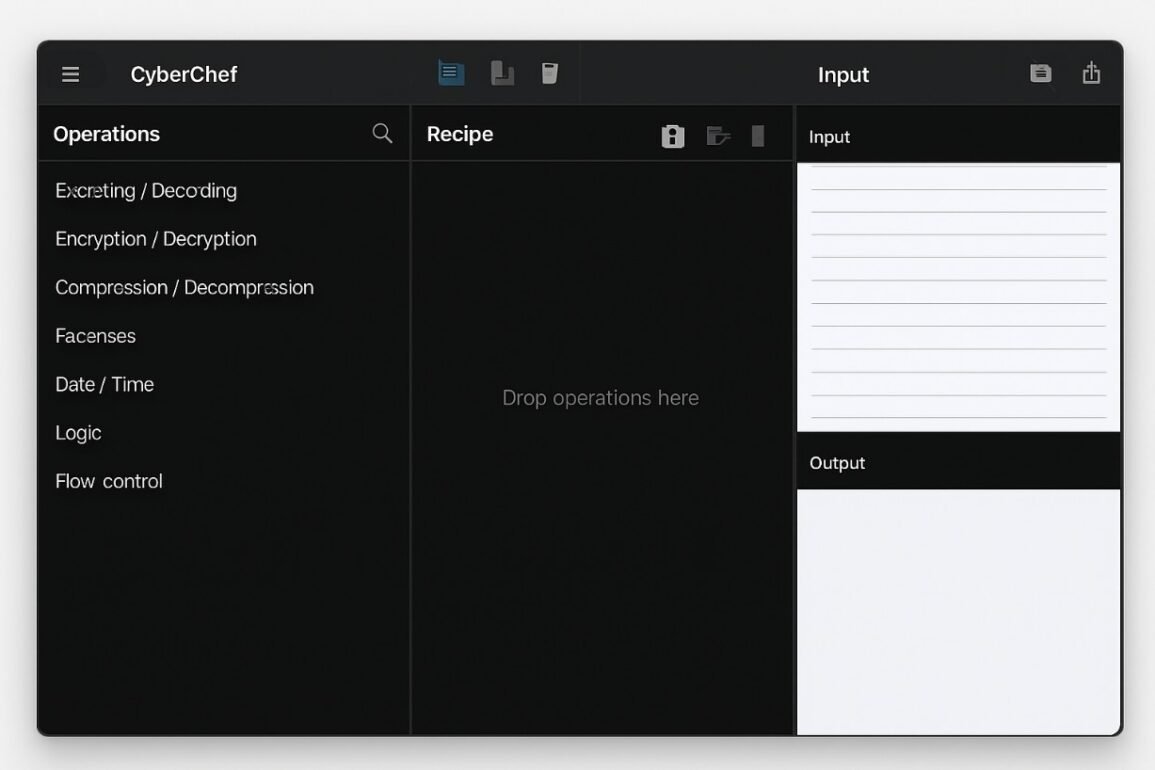Select the Licenses category in Operations
This screenshot has height=770, width=1155.
[95, 336]
